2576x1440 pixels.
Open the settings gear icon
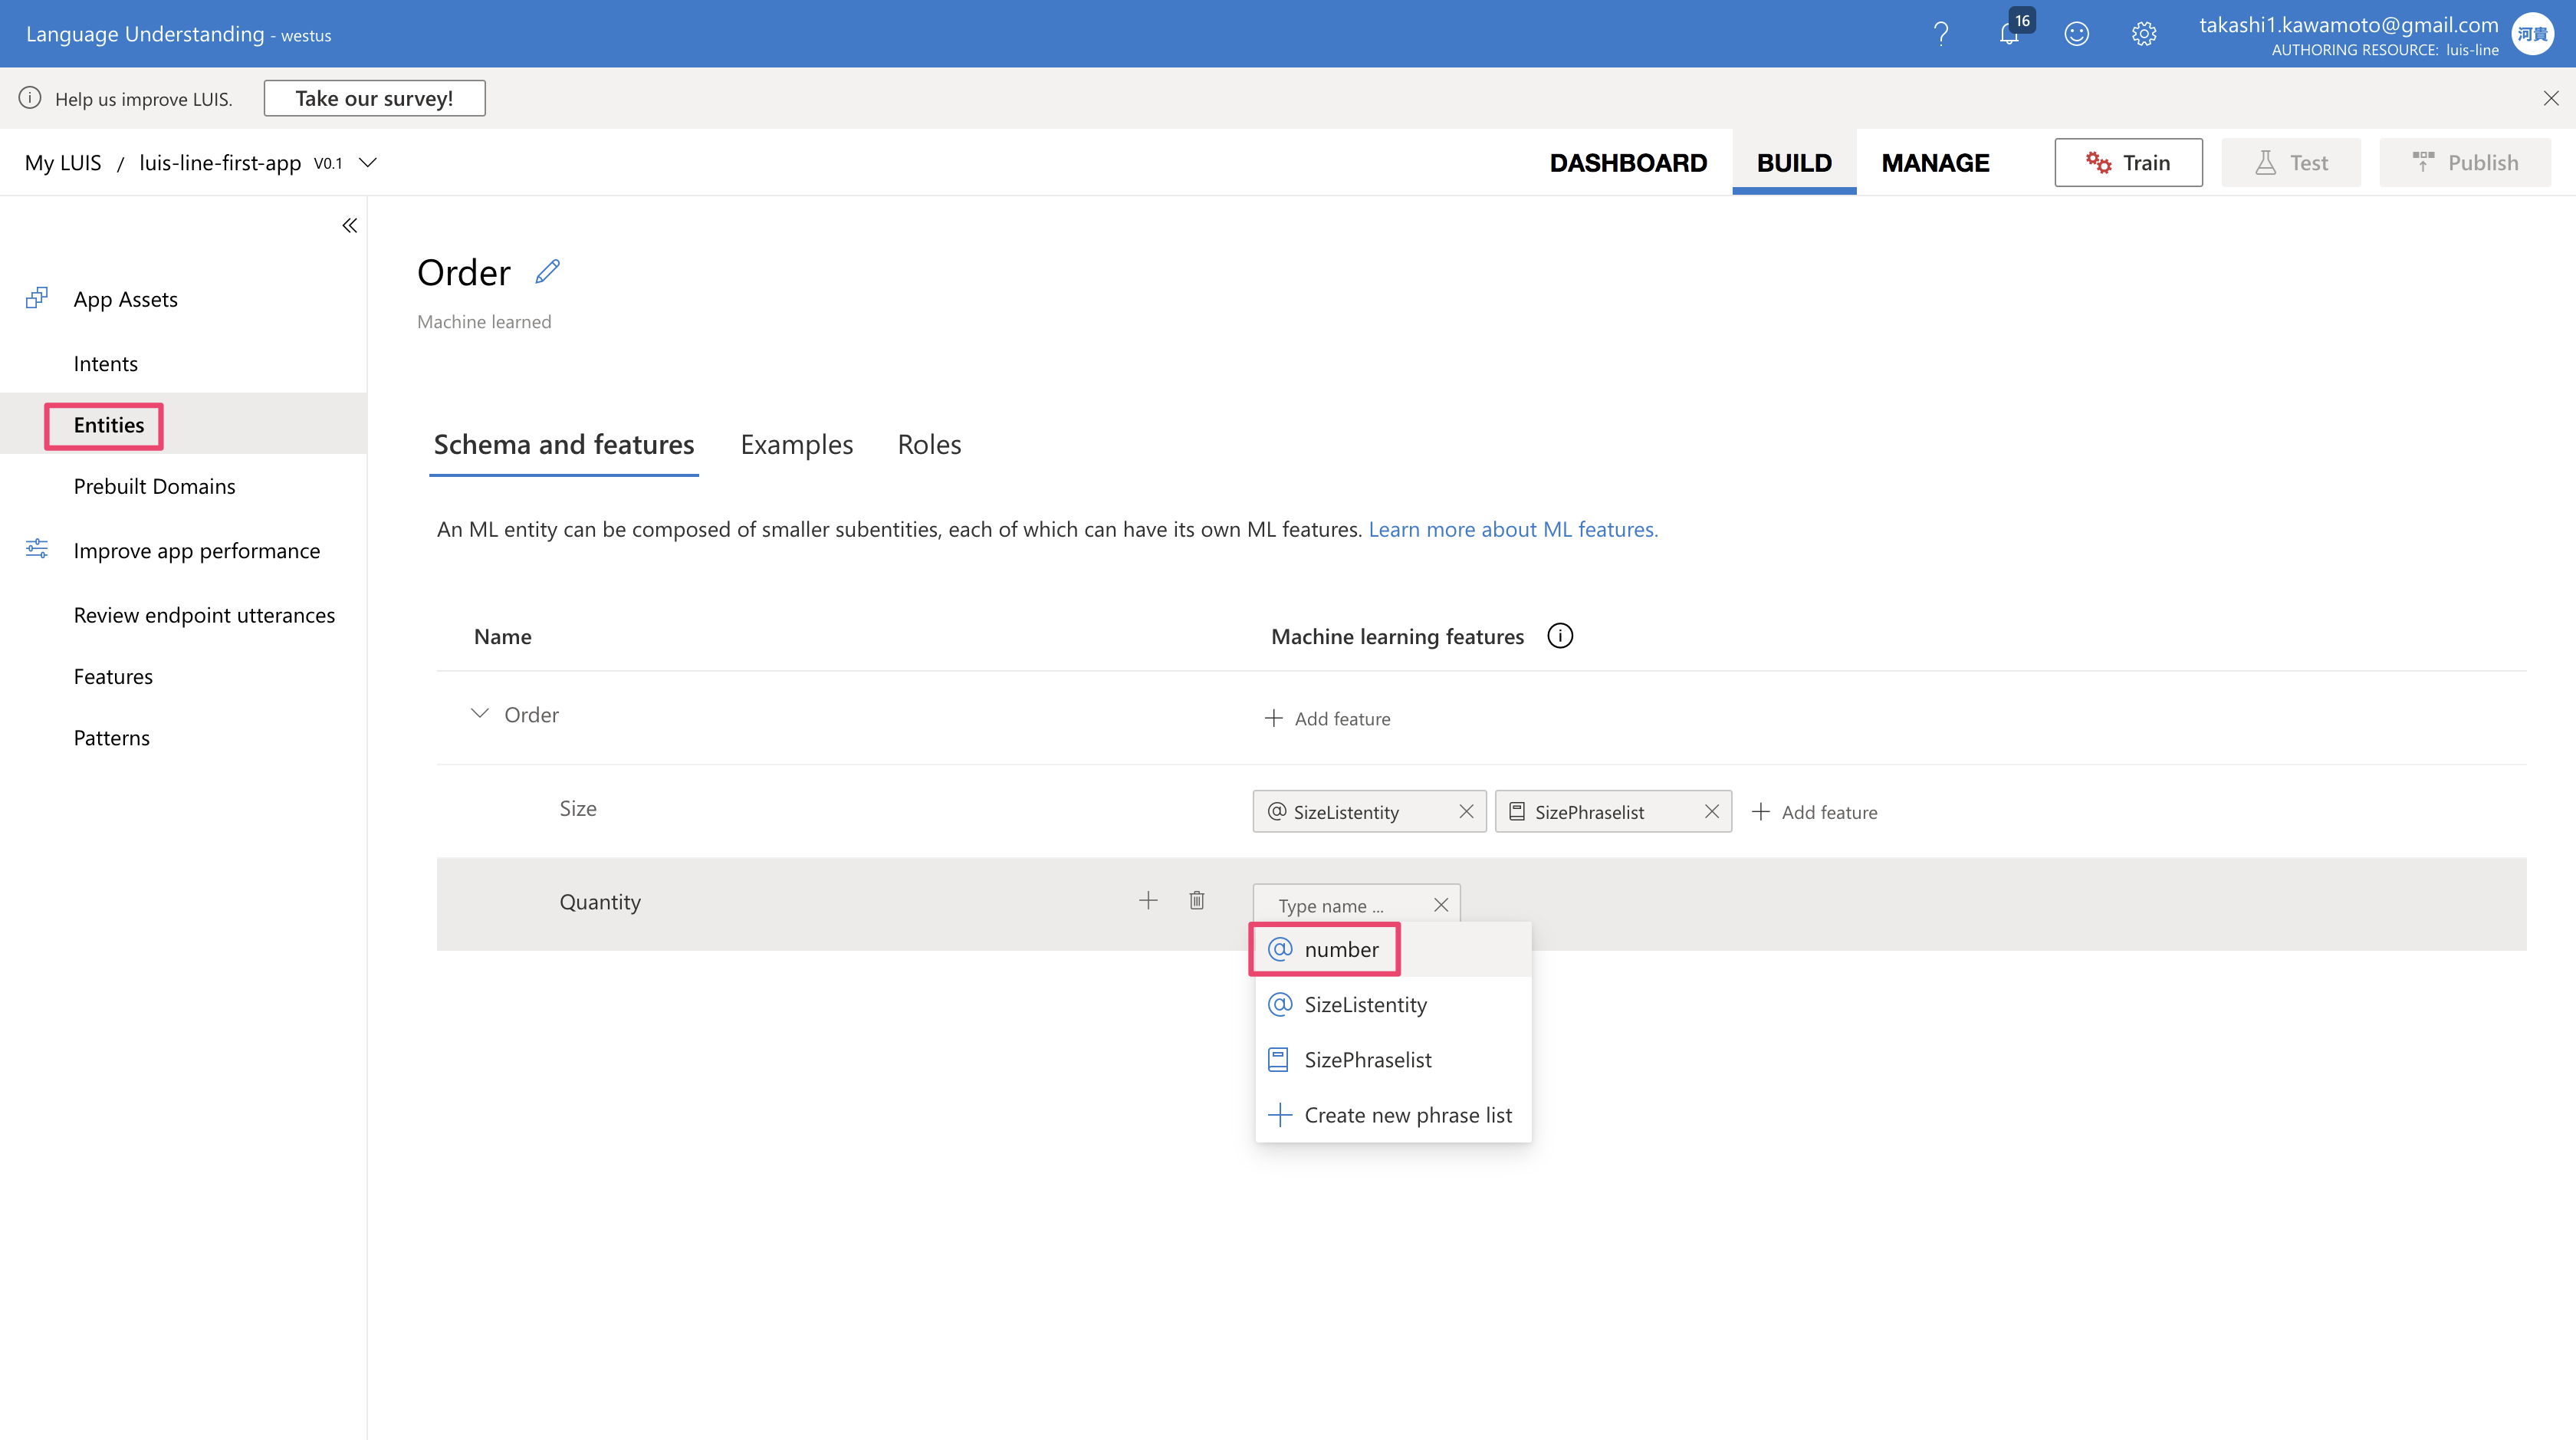tap(2143, 34)
